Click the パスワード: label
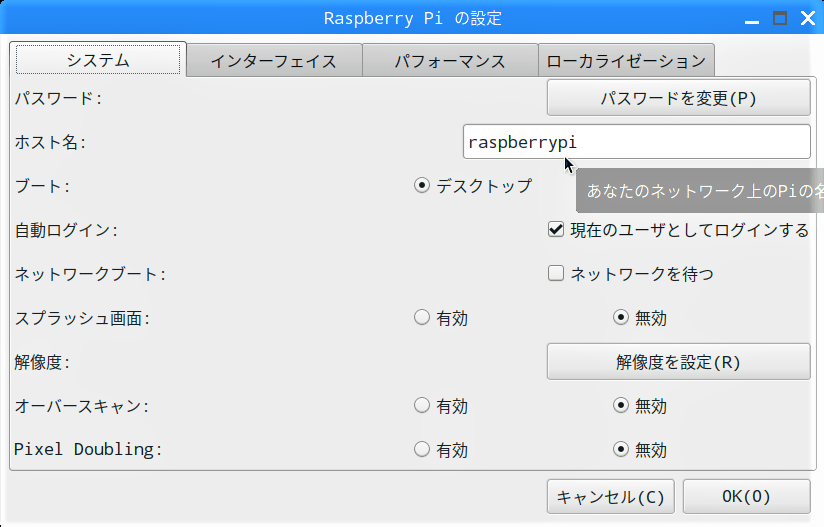Image resolution: width=824 pixels, height=527 pixels. coord(58,98)
